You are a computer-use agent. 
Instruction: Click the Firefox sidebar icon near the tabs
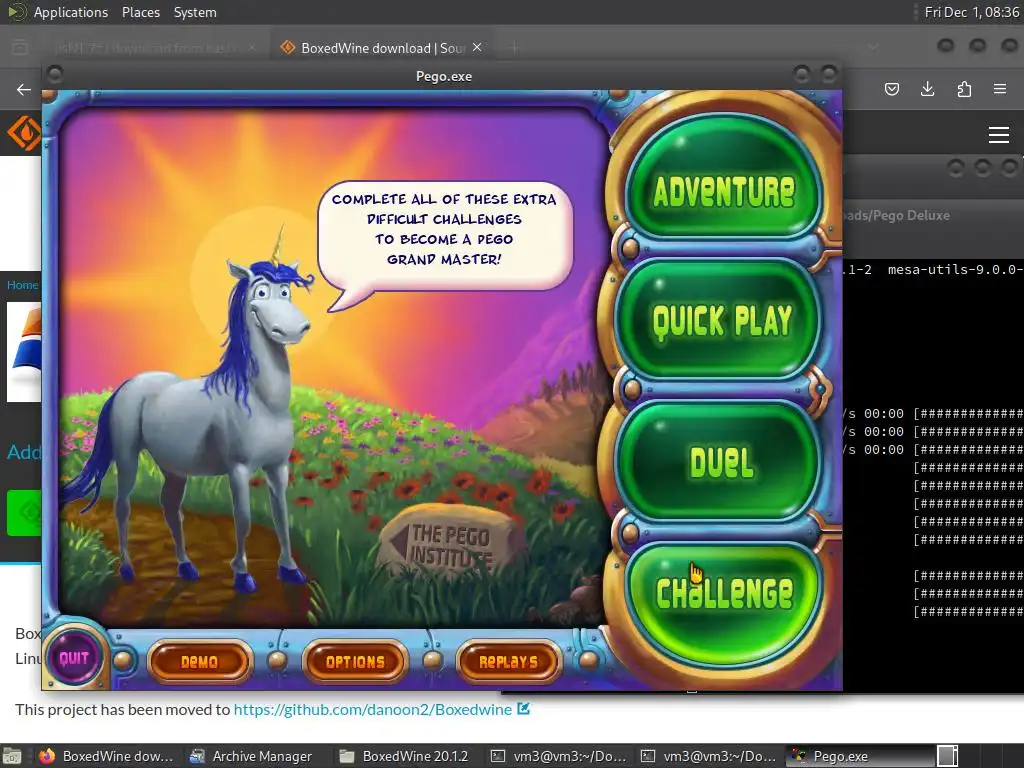20,48
